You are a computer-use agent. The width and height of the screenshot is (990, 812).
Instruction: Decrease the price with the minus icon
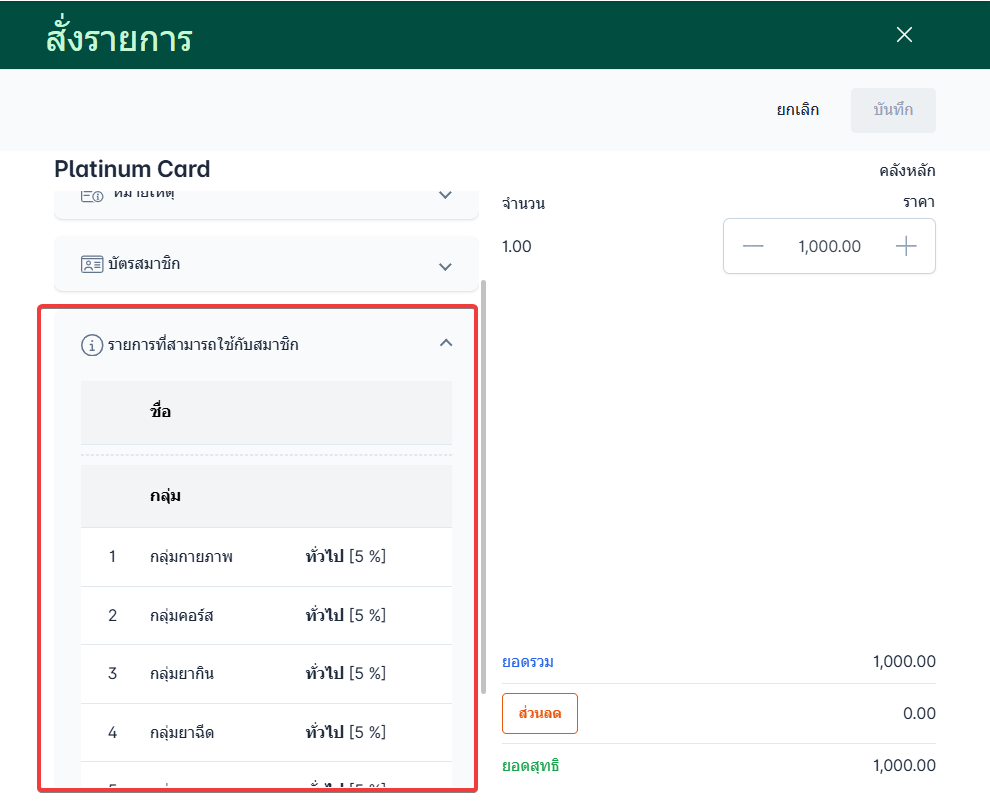[x=753, y=246]
